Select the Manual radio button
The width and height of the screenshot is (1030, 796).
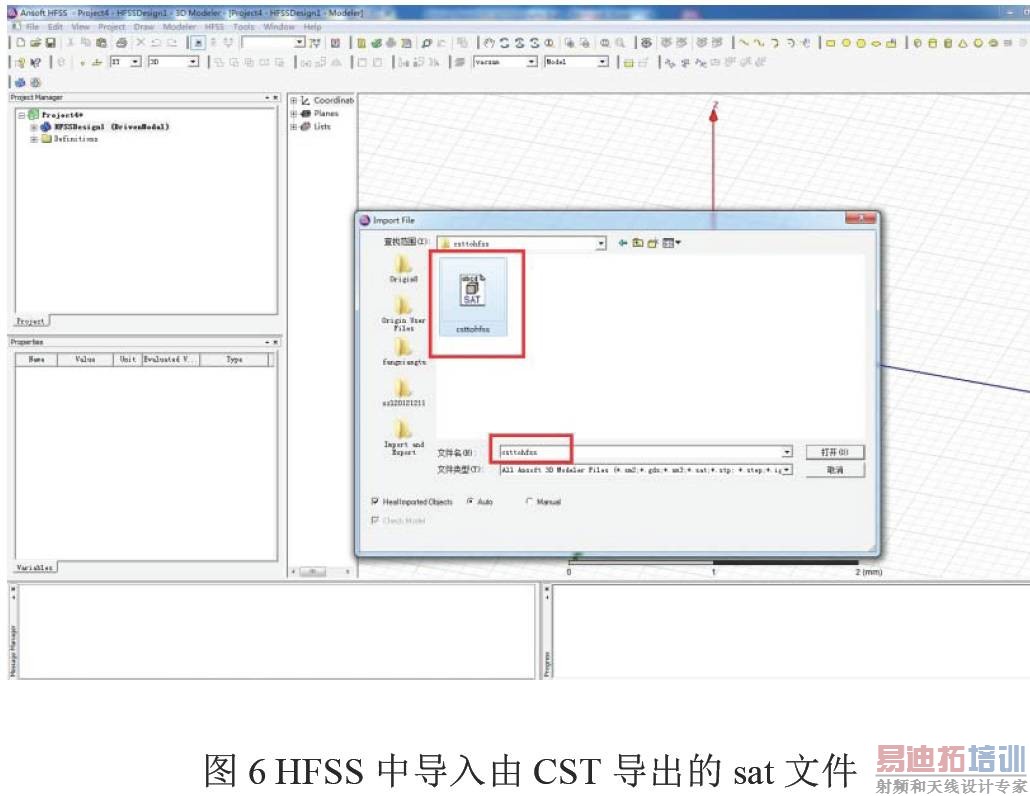pos(529,501)
